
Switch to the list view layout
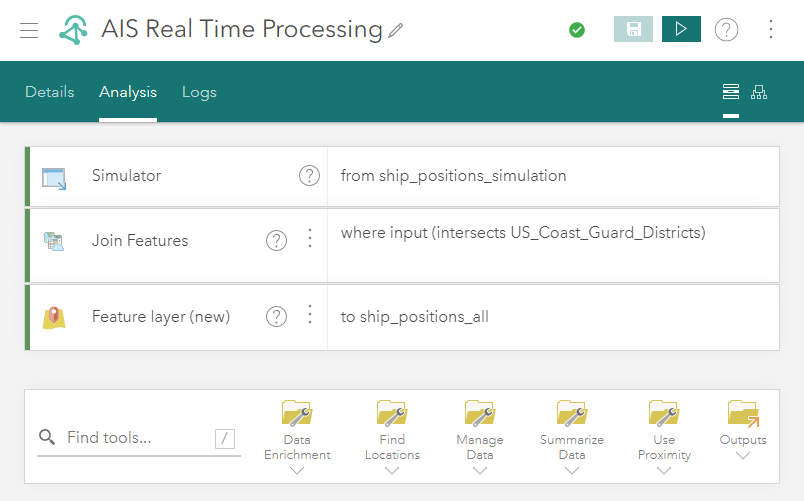(731, 92)
